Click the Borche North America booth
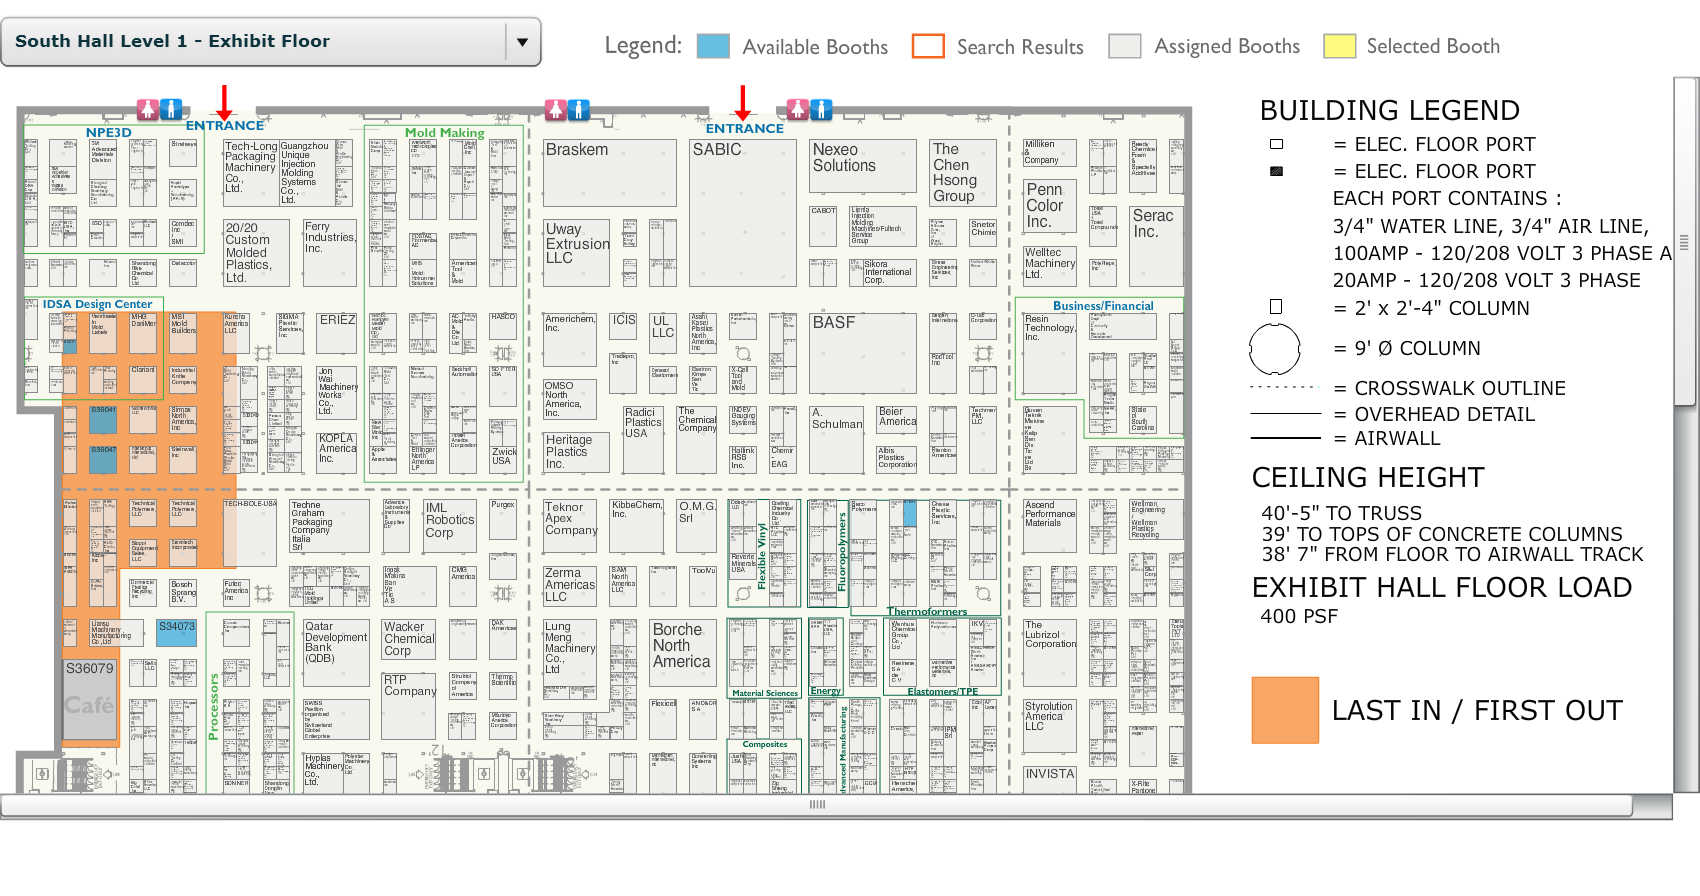Screen dimensions: 1700x896 pyautogui.click(x=683, y=652)
